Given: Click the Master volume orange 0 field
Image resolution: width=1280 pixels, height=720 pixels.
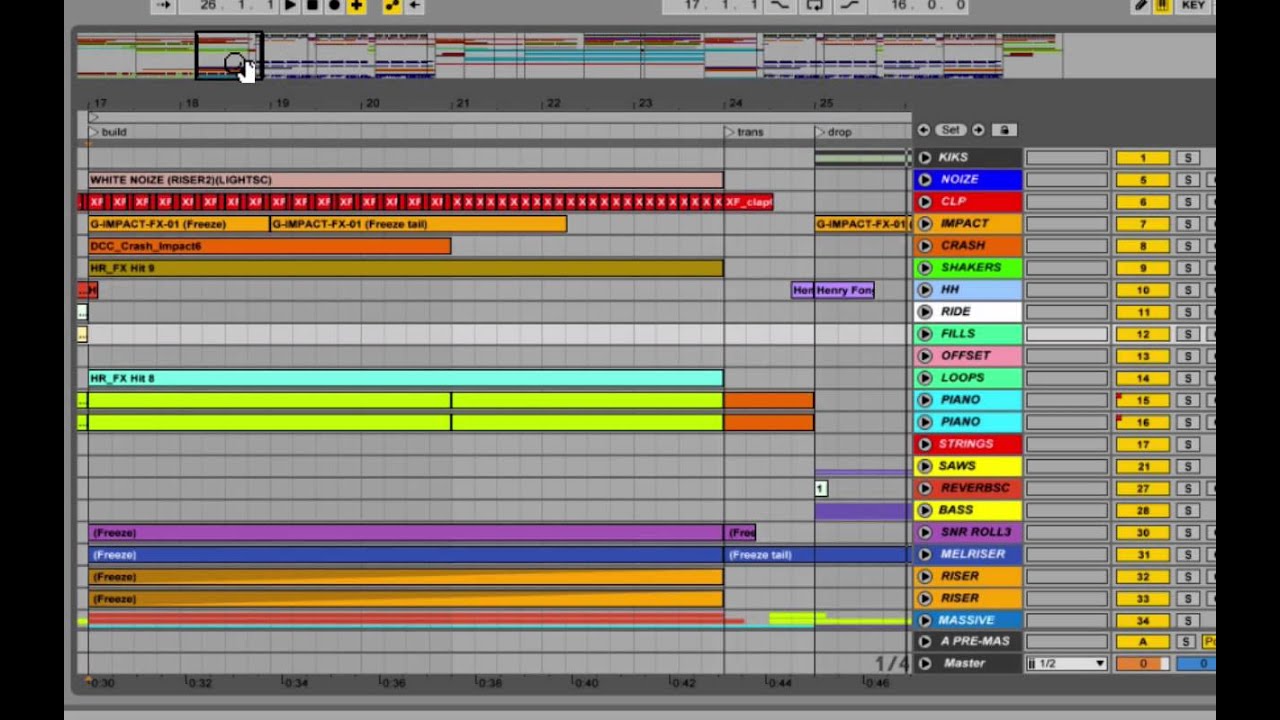Looking at the screenshot, I should 1143,664.
